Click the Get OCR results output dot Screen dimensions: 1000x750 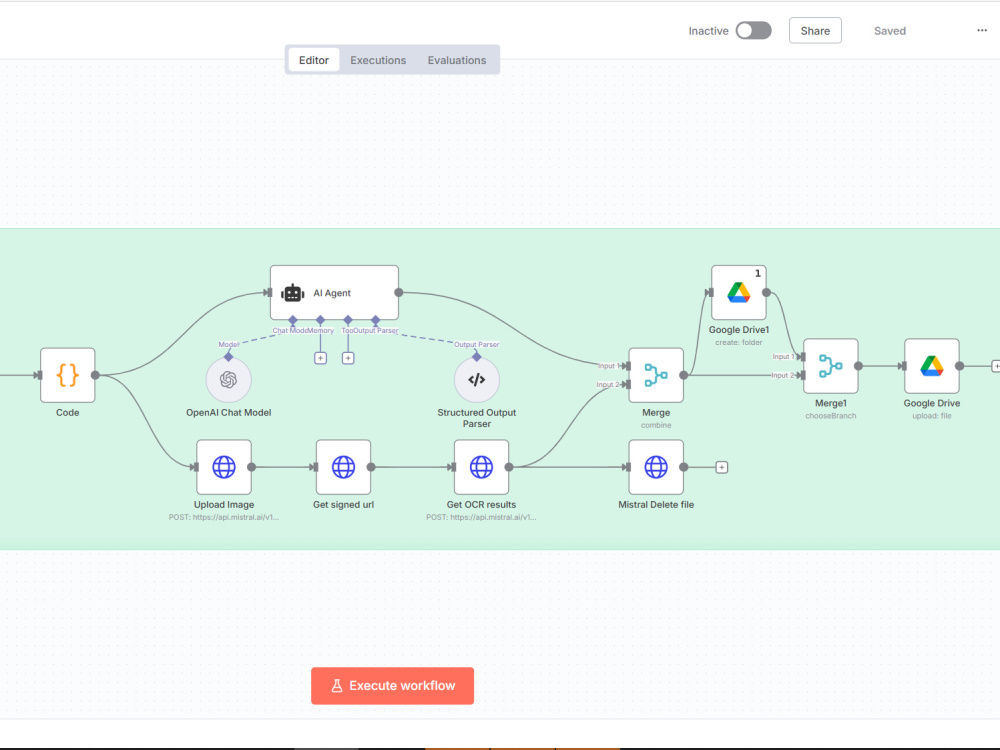click(x=509, y=467)
